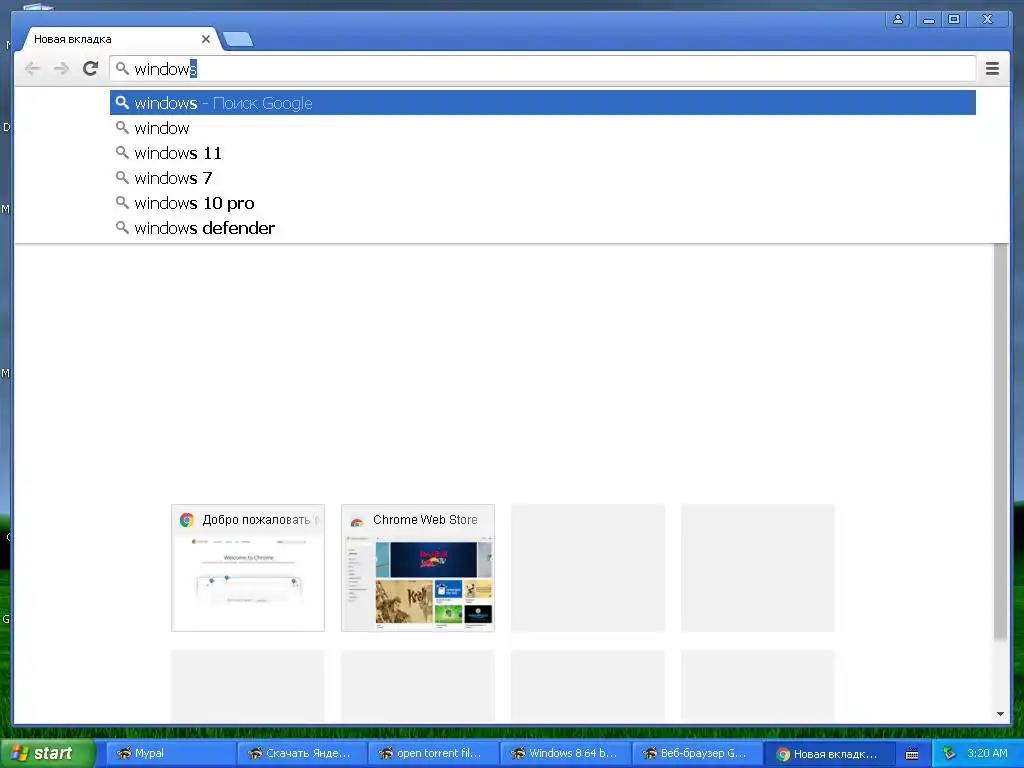Click the browser Forward arrow button
Screen dimensions: 1024x768
tap(61, 69)
